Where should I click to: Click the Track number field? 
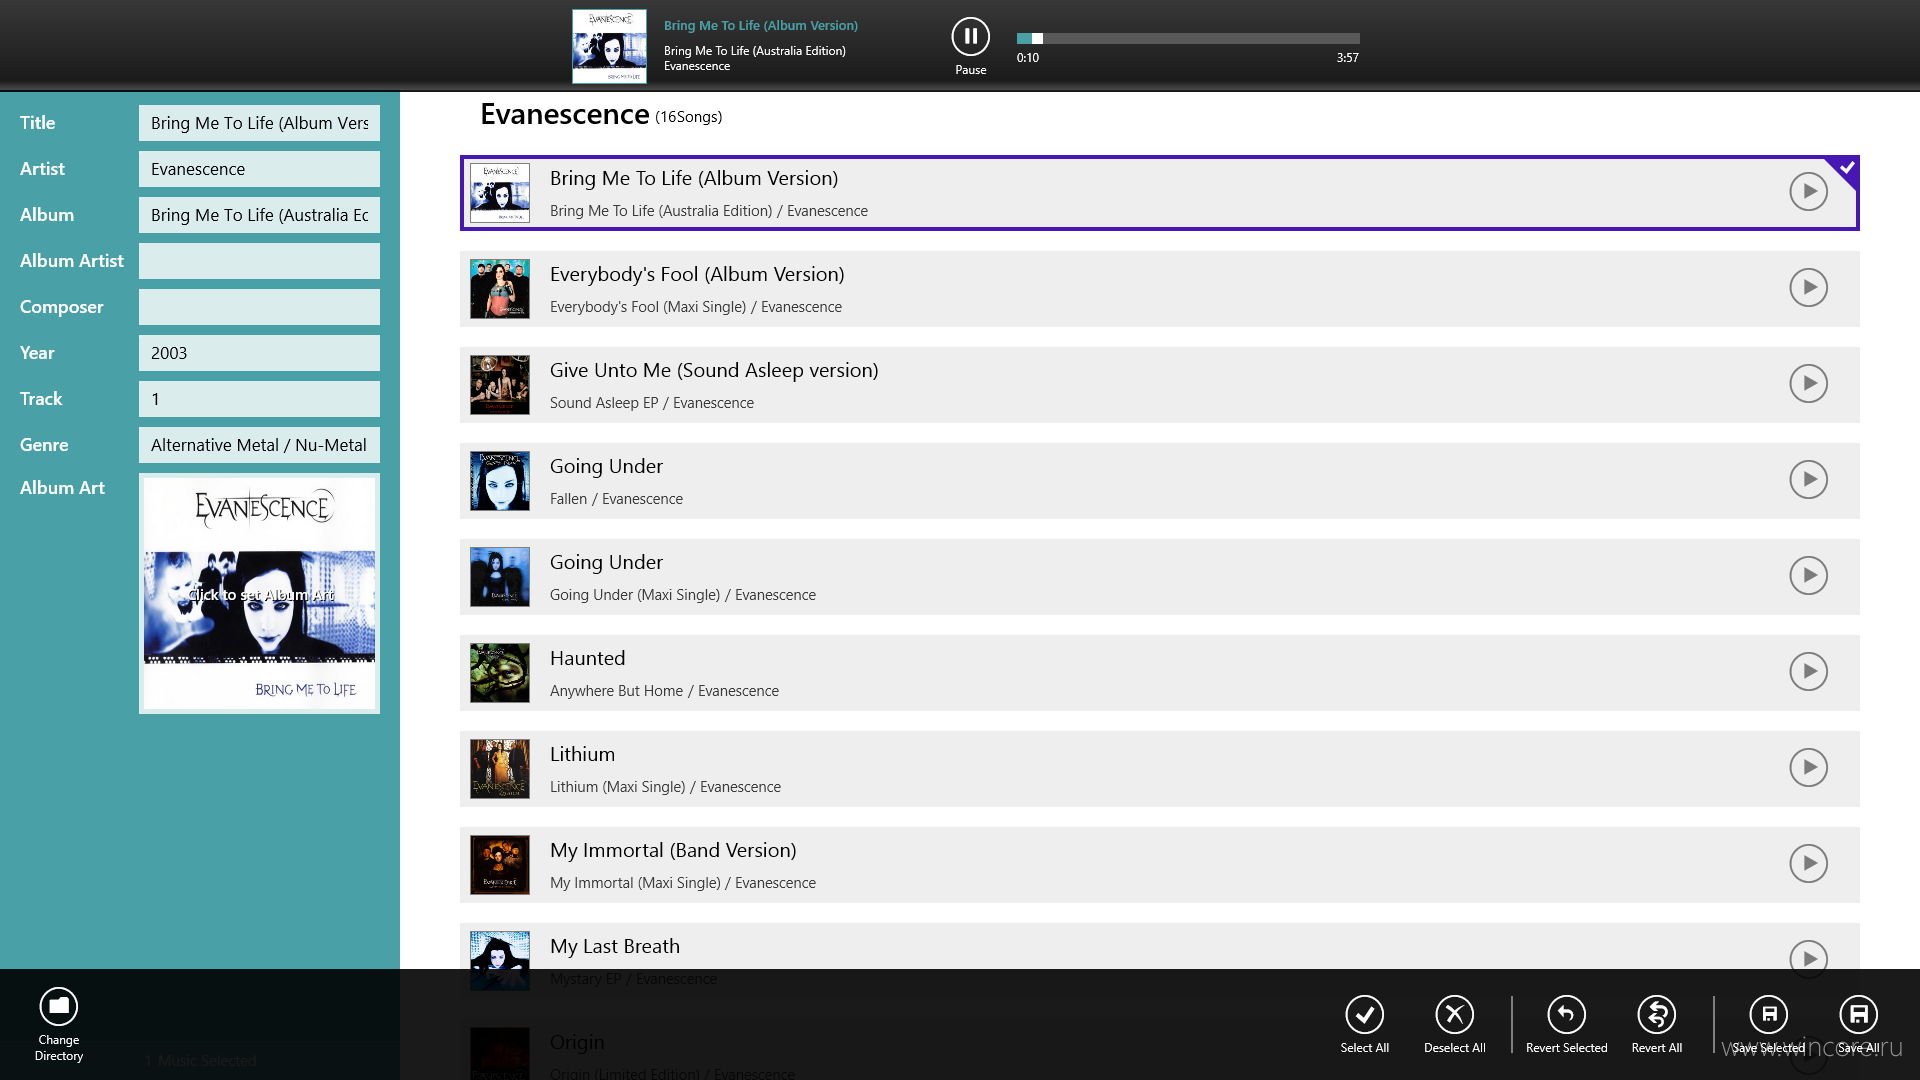tap(259, 399)
